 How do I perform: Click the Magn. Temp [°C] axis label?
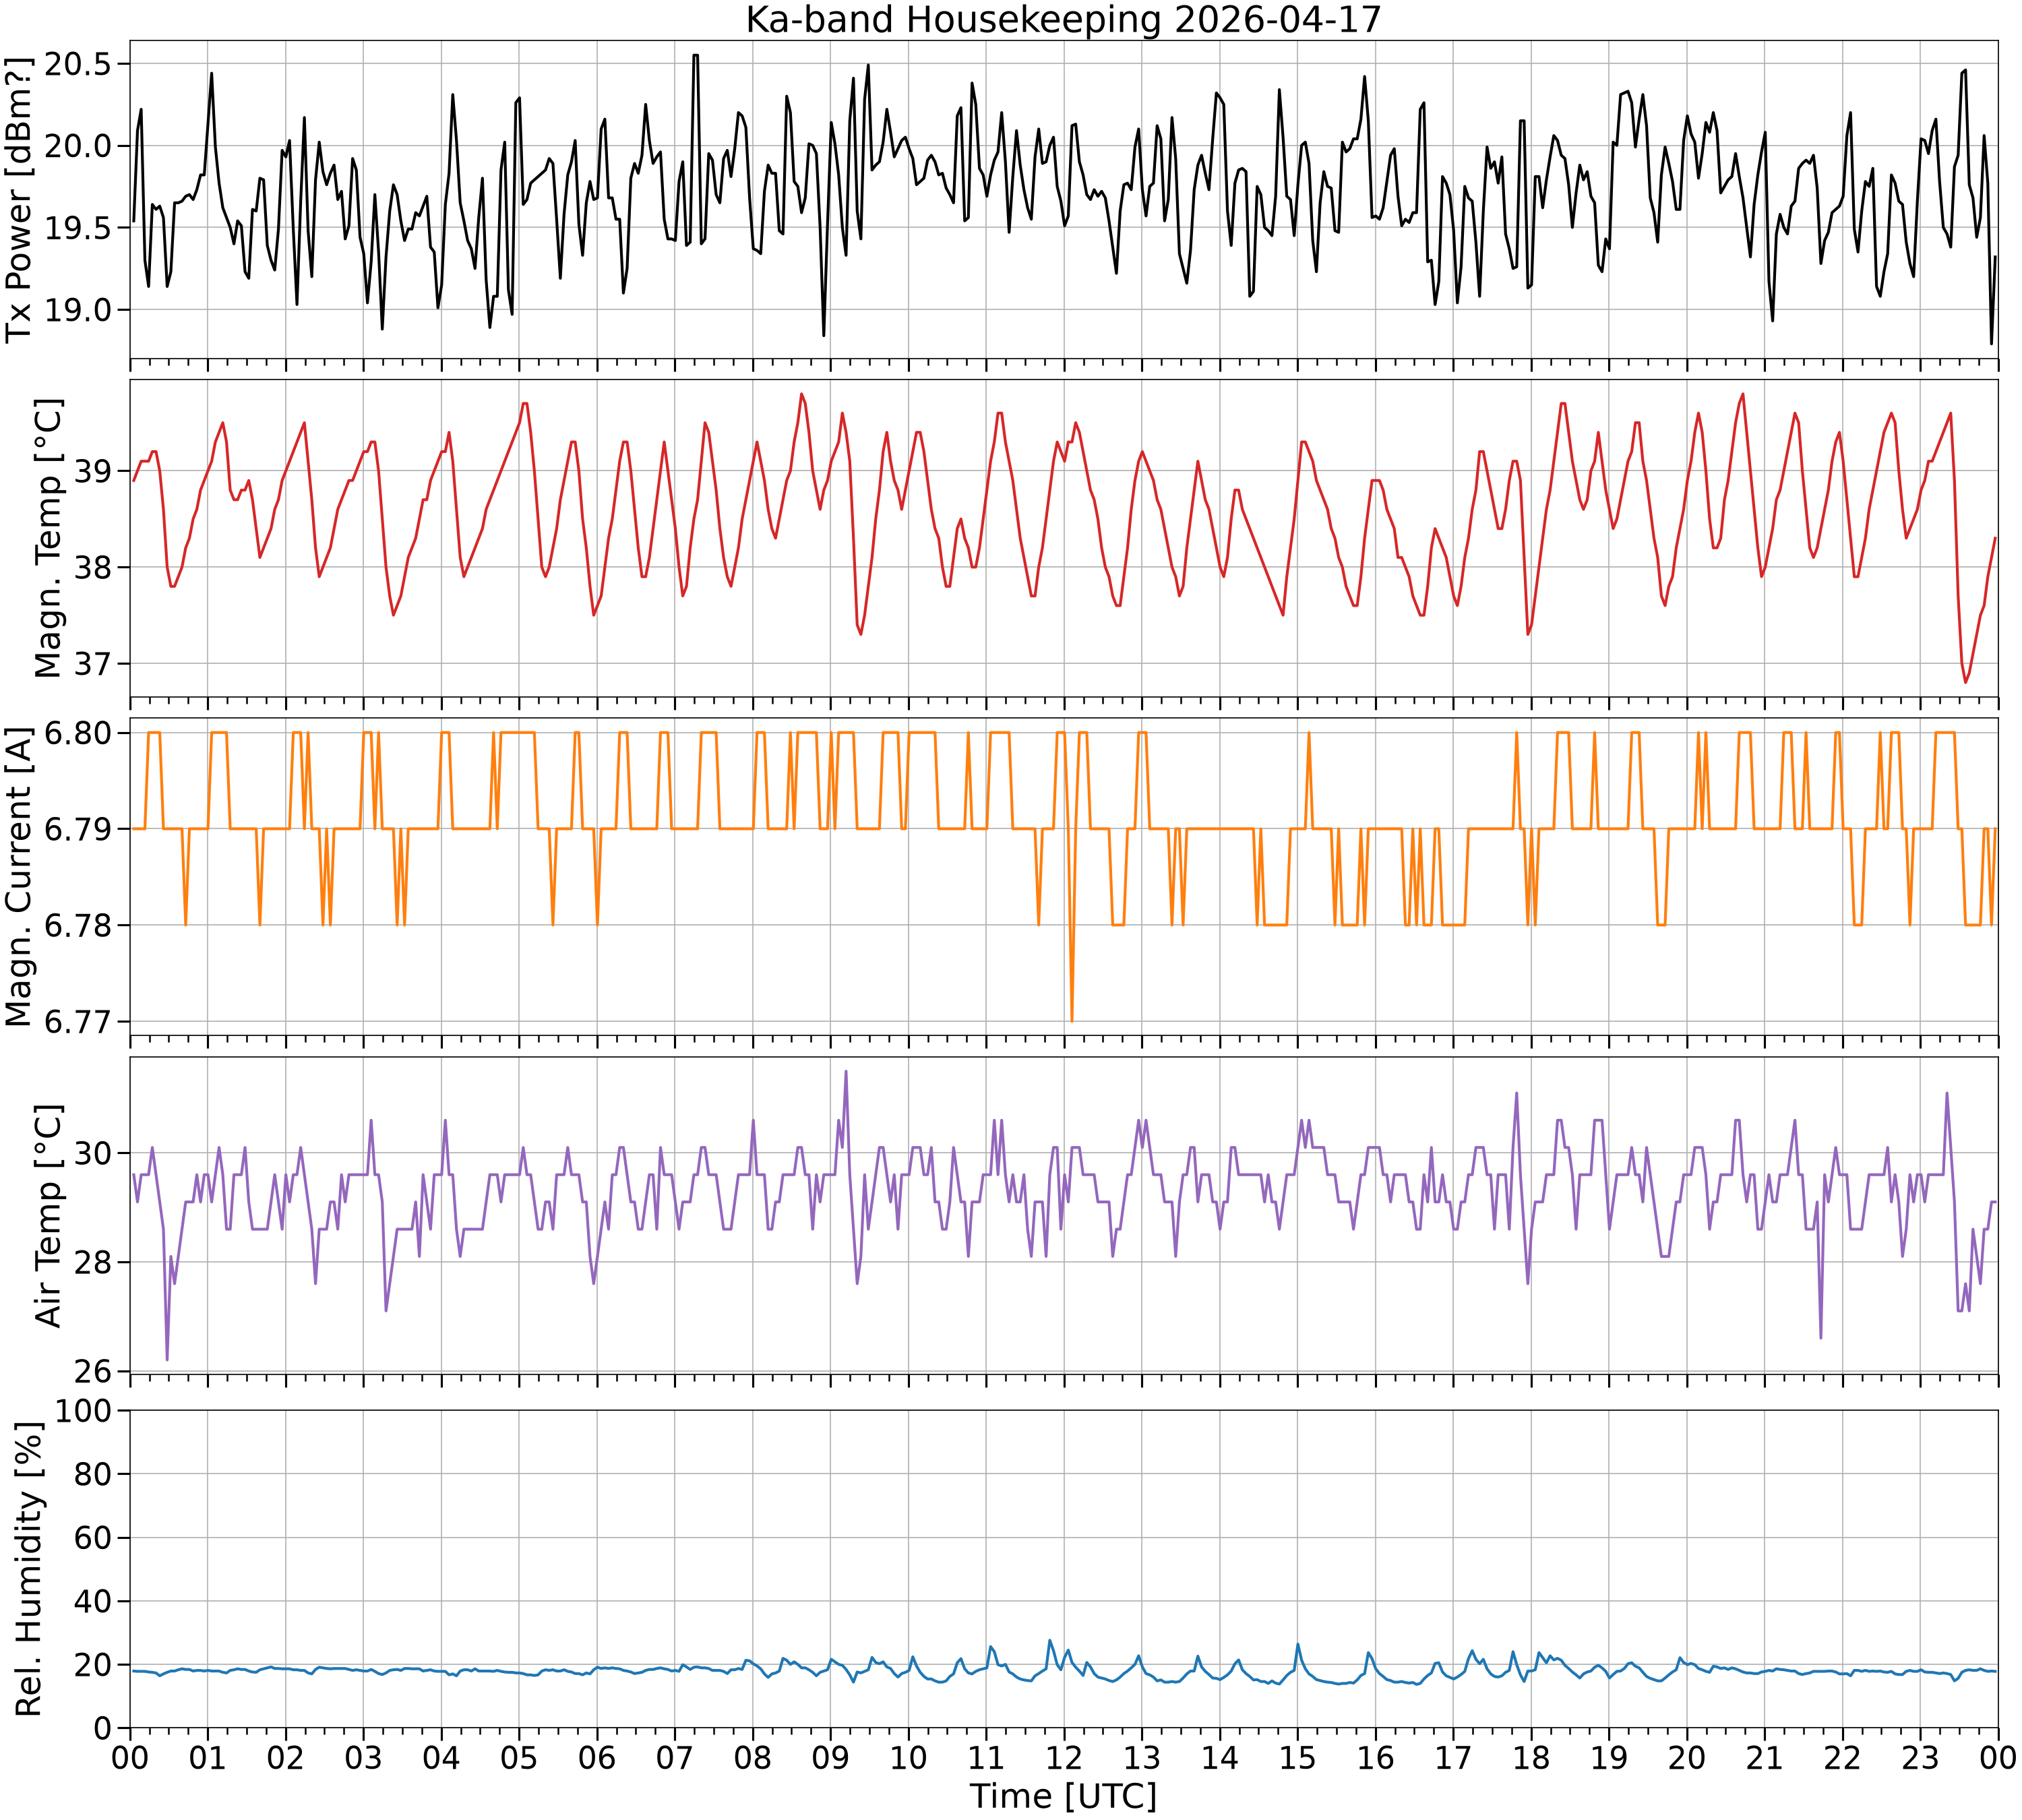click(x=48, y=538)
